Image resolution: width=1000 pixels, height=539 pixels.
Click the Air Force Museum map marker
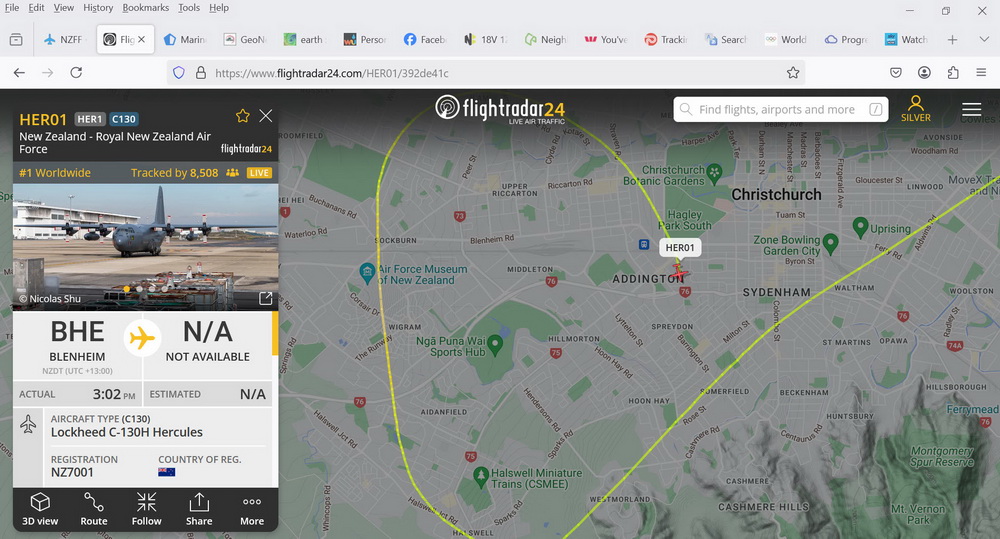point(367,273)
